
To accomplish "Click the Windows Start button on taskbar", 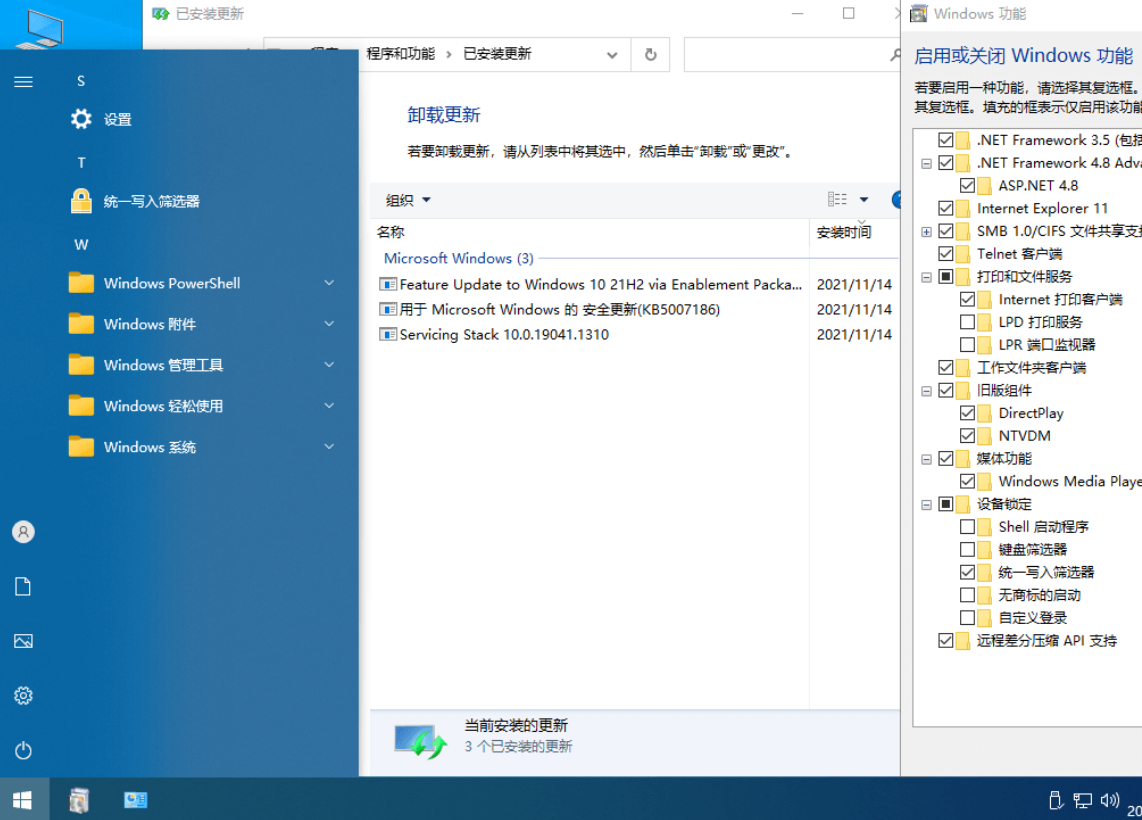I will (23, 800).
